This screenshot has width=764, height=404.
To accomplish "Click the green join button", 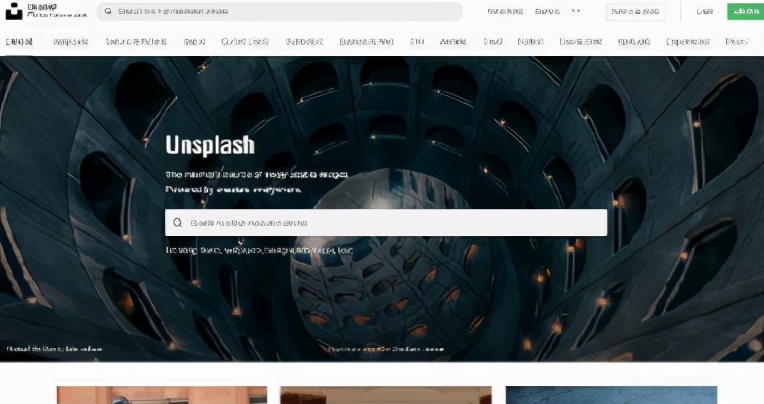I will tap(745, 11).
